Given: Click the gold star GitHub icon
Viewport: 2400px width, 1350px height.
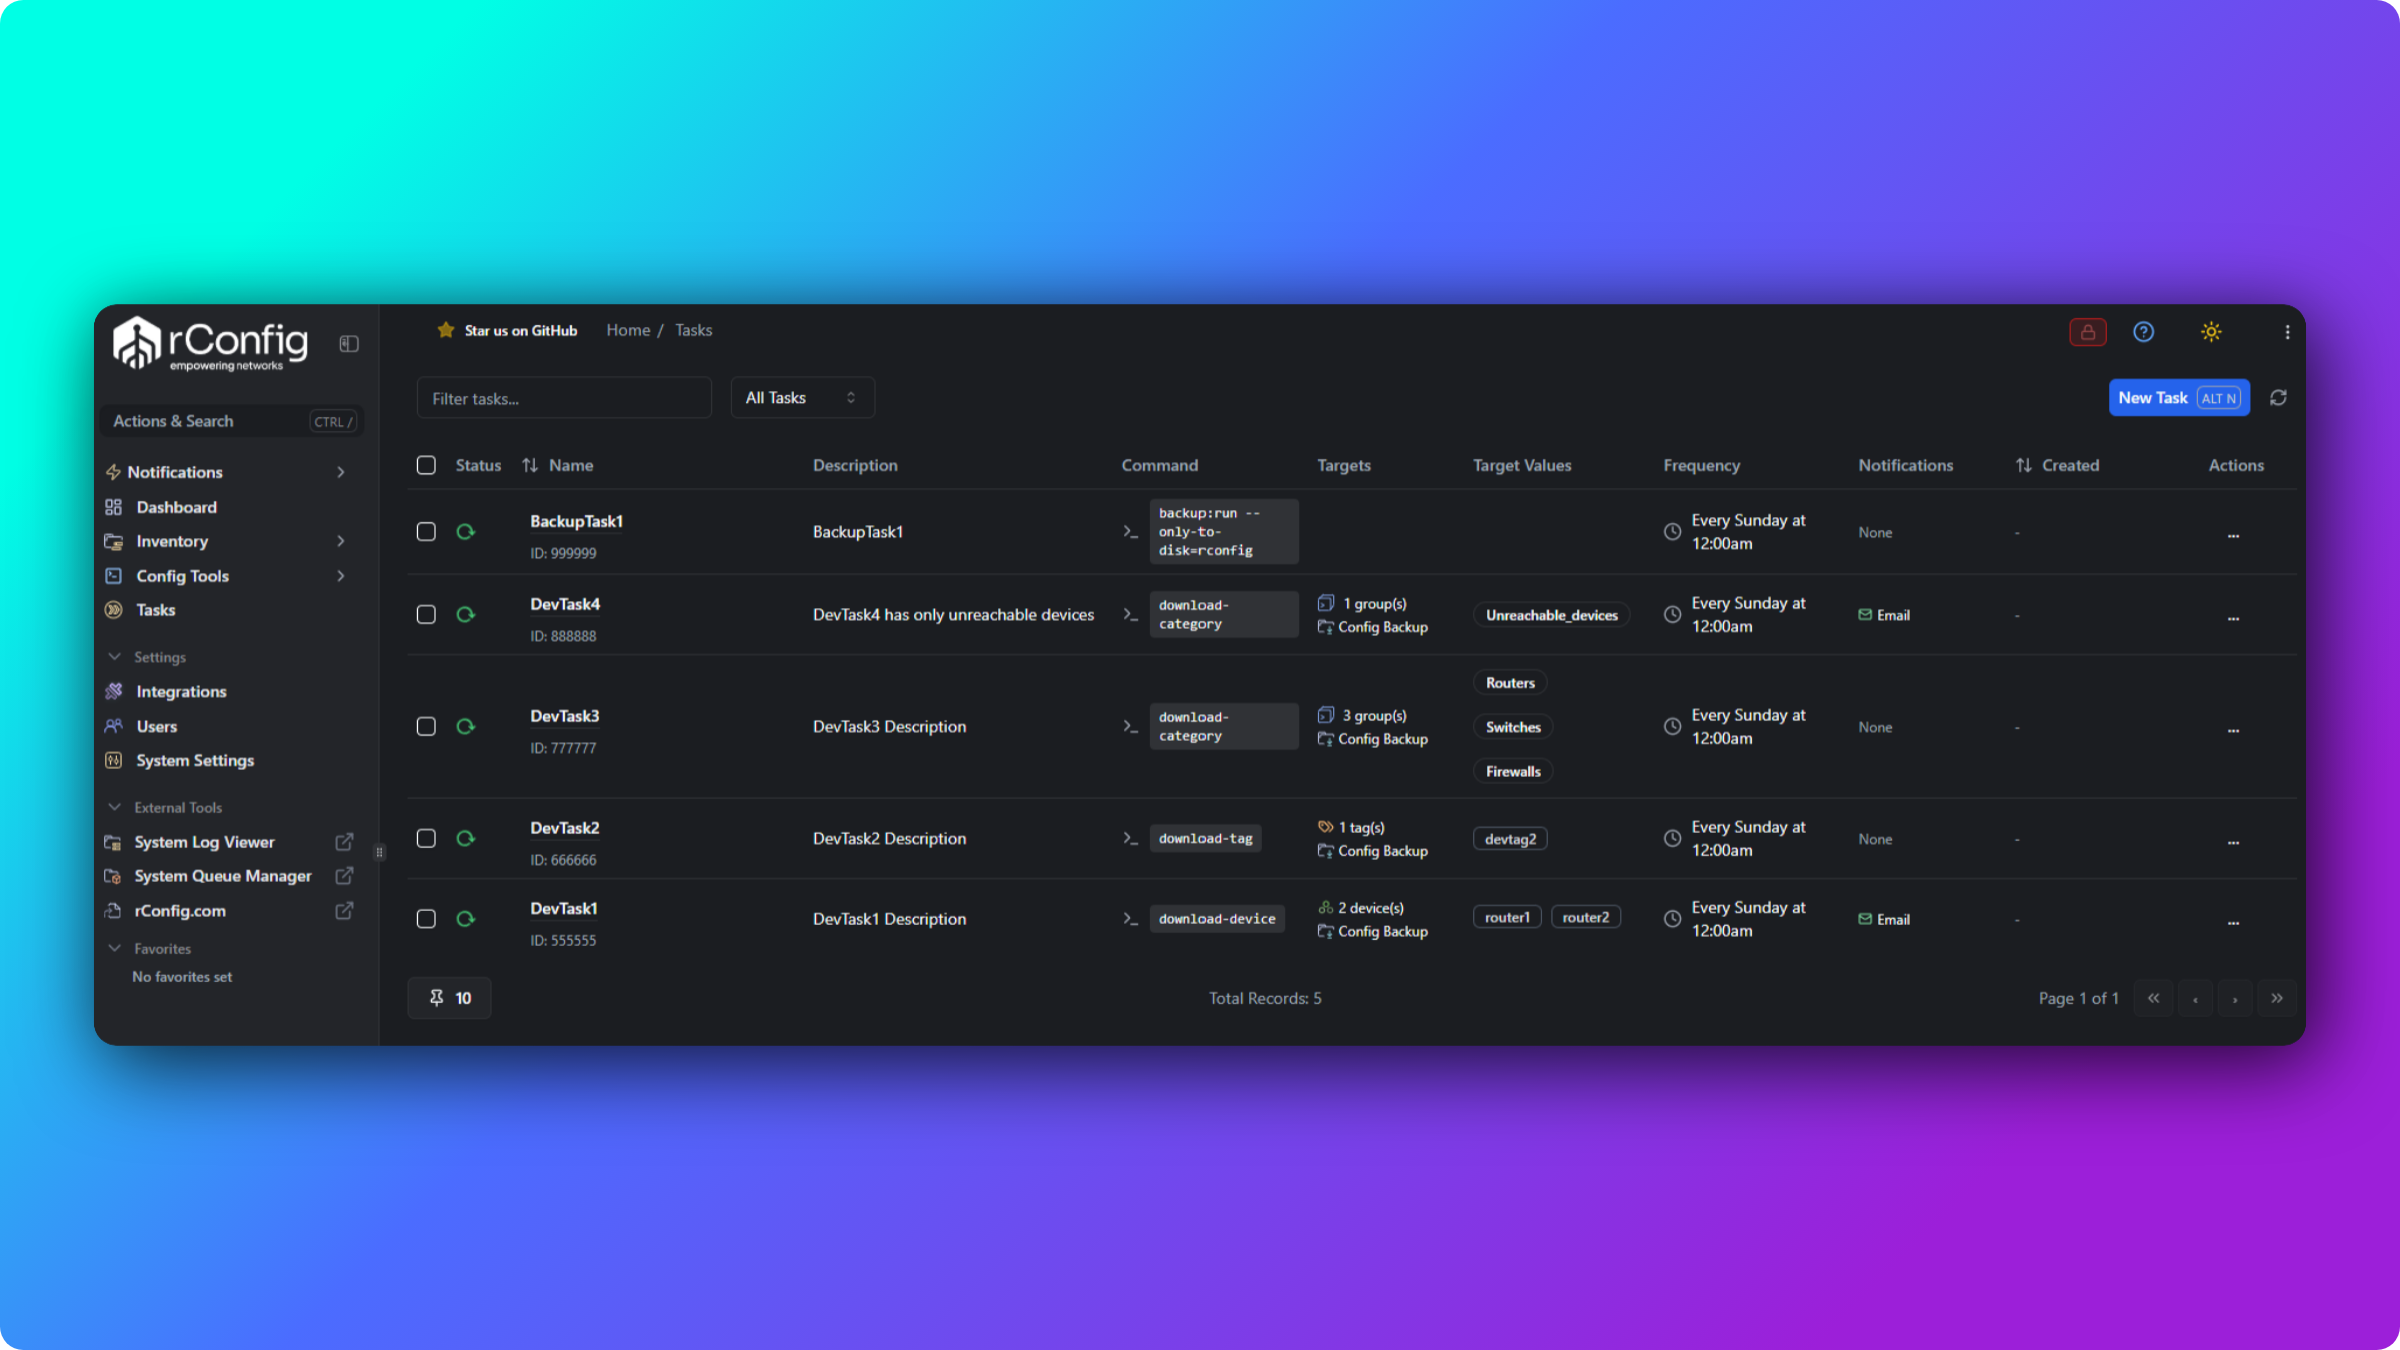Looking at the screenshot, I should tap(446, 330).
